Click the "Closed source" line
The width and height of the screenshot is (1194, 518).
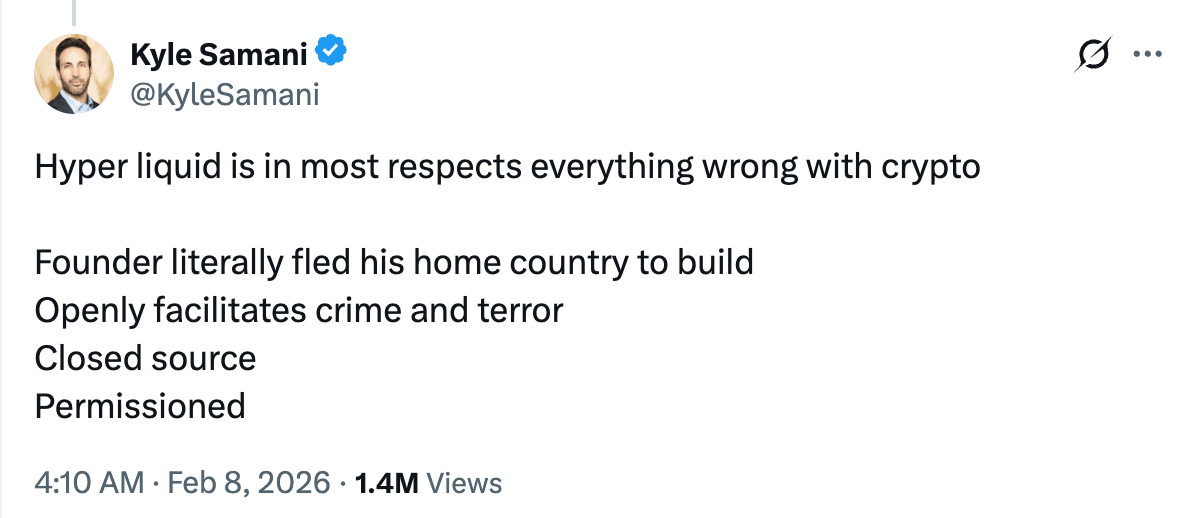[x=145, y=358]
